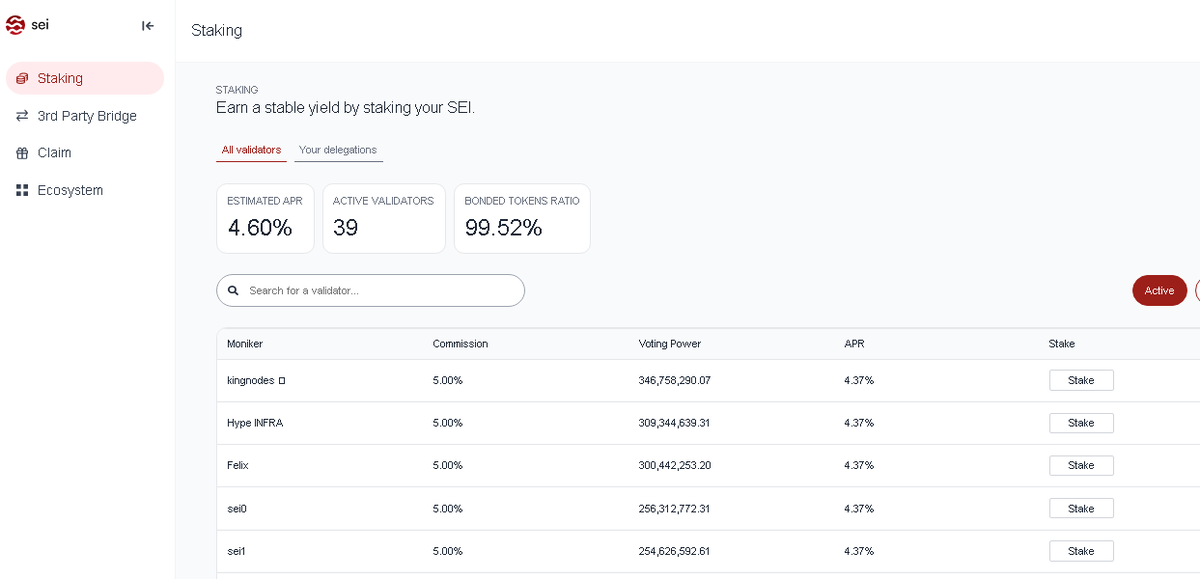This screenshot has height=579, width=1200.
Task: Switch to All validators tab
Action: pos(251,150)
